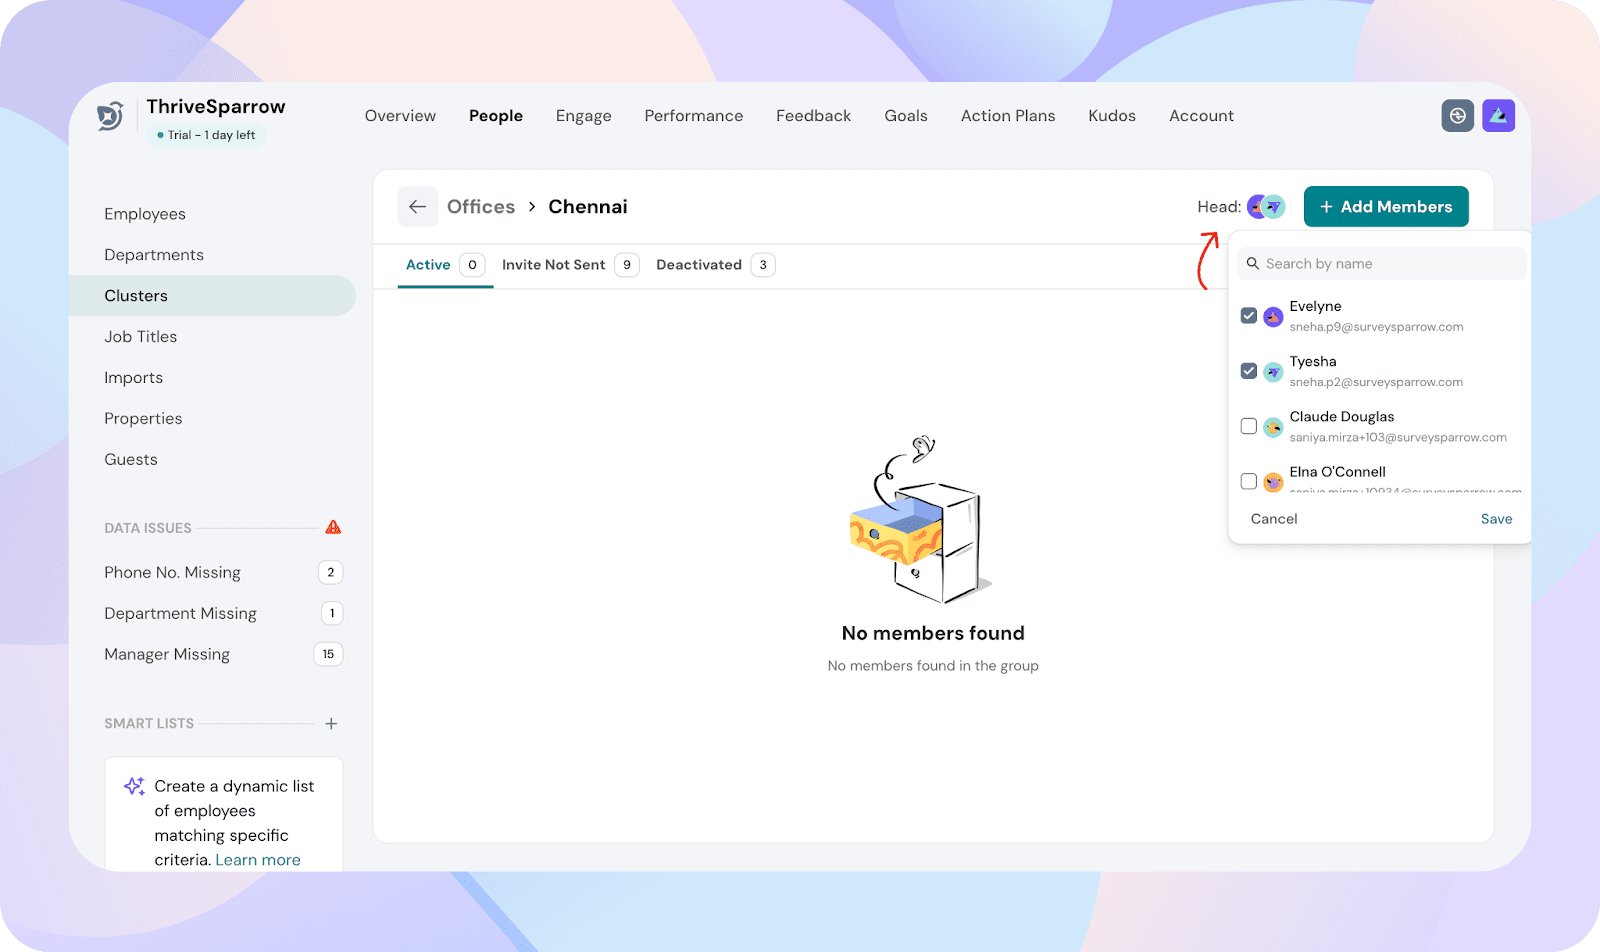Viewport: 1600px width, 952px height.
Task: Switch to the Deactivated tab
Action: (x=699, y=265)
